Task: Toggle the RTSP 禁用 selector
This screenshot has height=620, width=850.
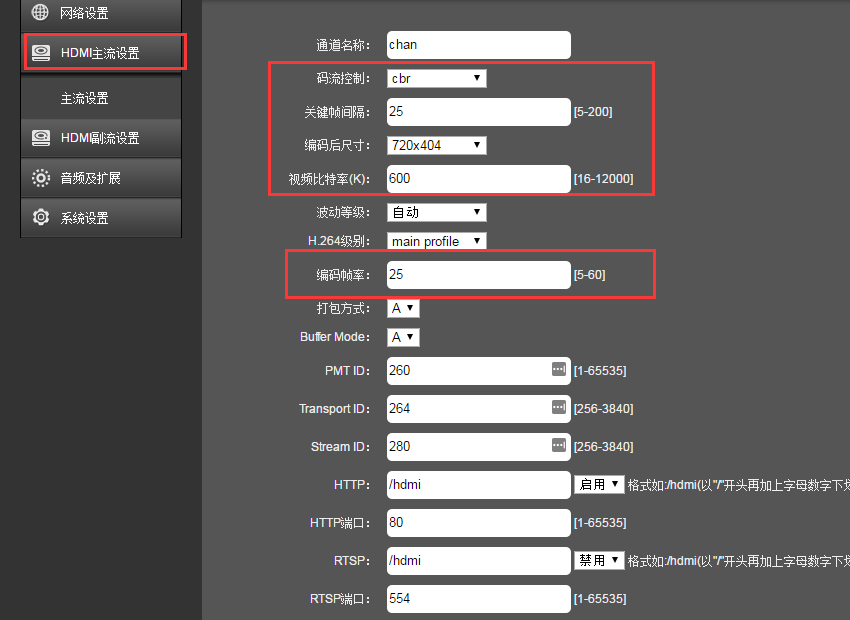Action: click(599, 560)
